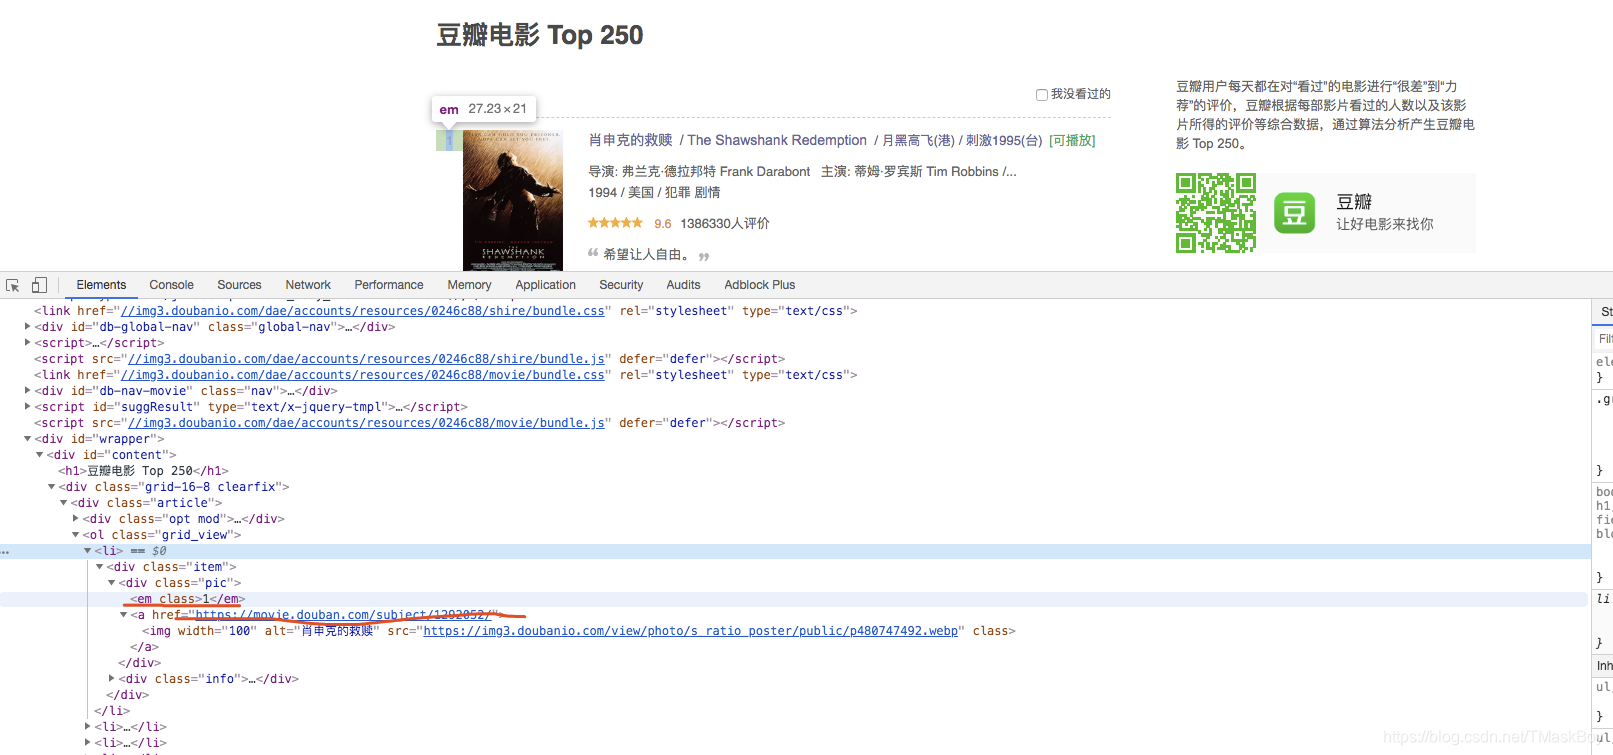
Task: Open the Performance tab
Action: pos(389,285)
